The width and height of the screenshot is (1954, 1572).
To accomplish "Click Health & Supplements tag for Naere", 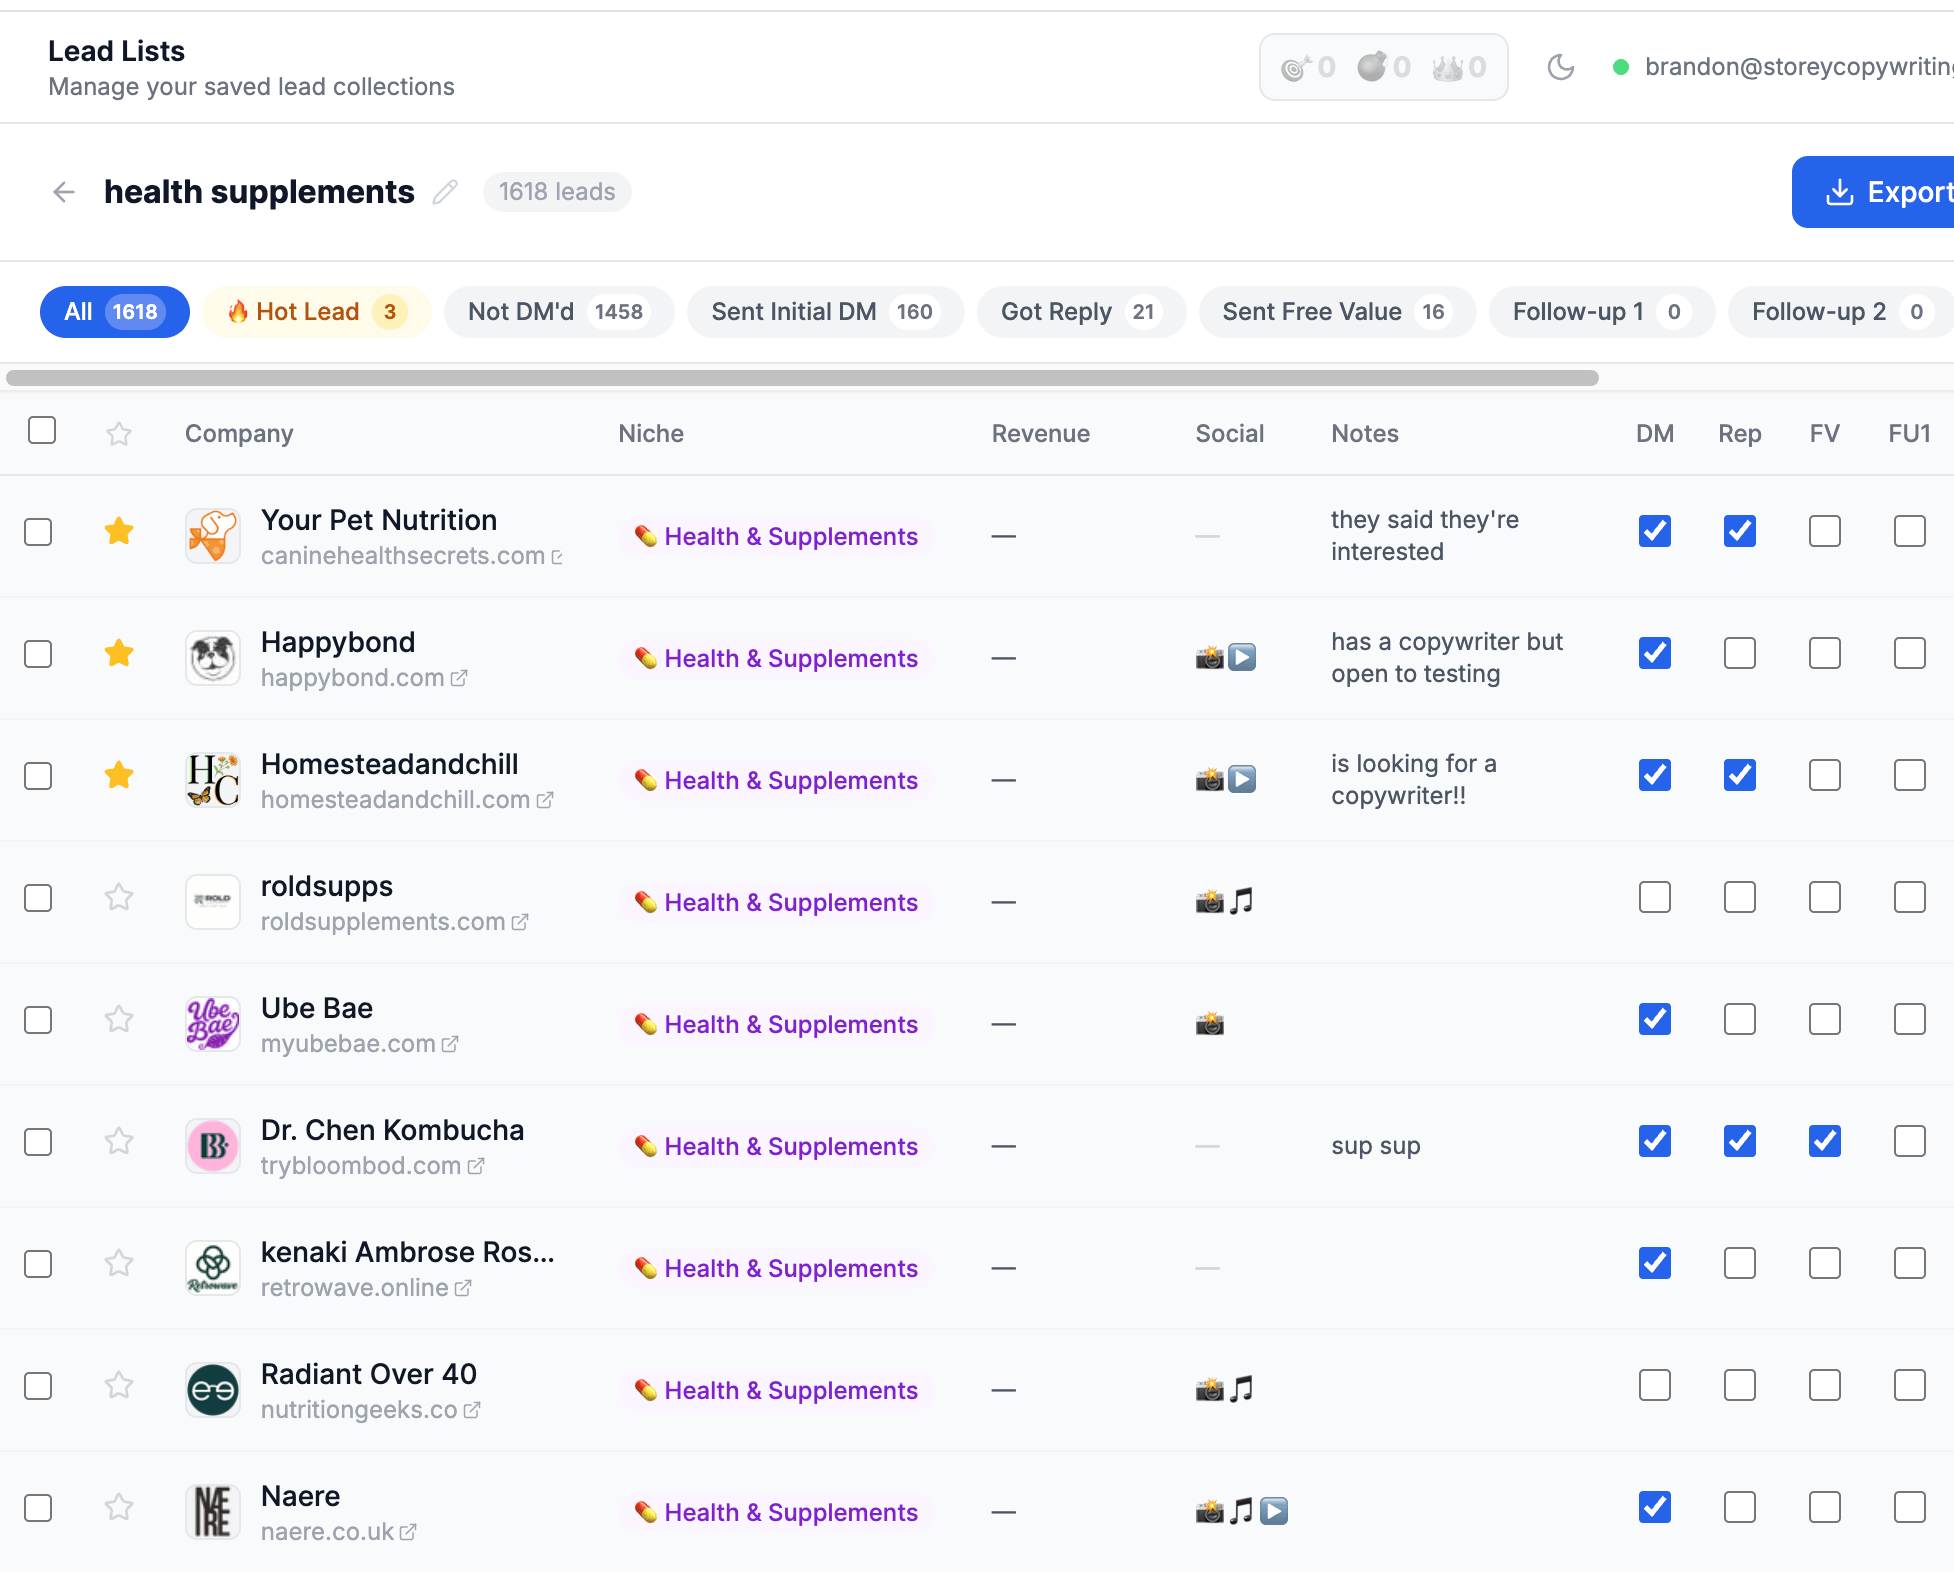I will [x=777, y=1512].
